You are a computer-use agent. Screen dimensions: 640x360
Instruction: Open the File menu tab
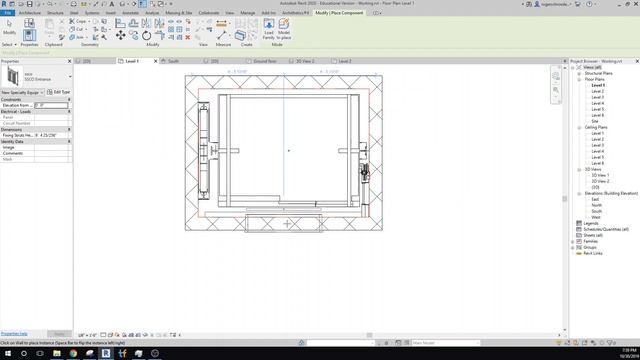tap(8, 13)
